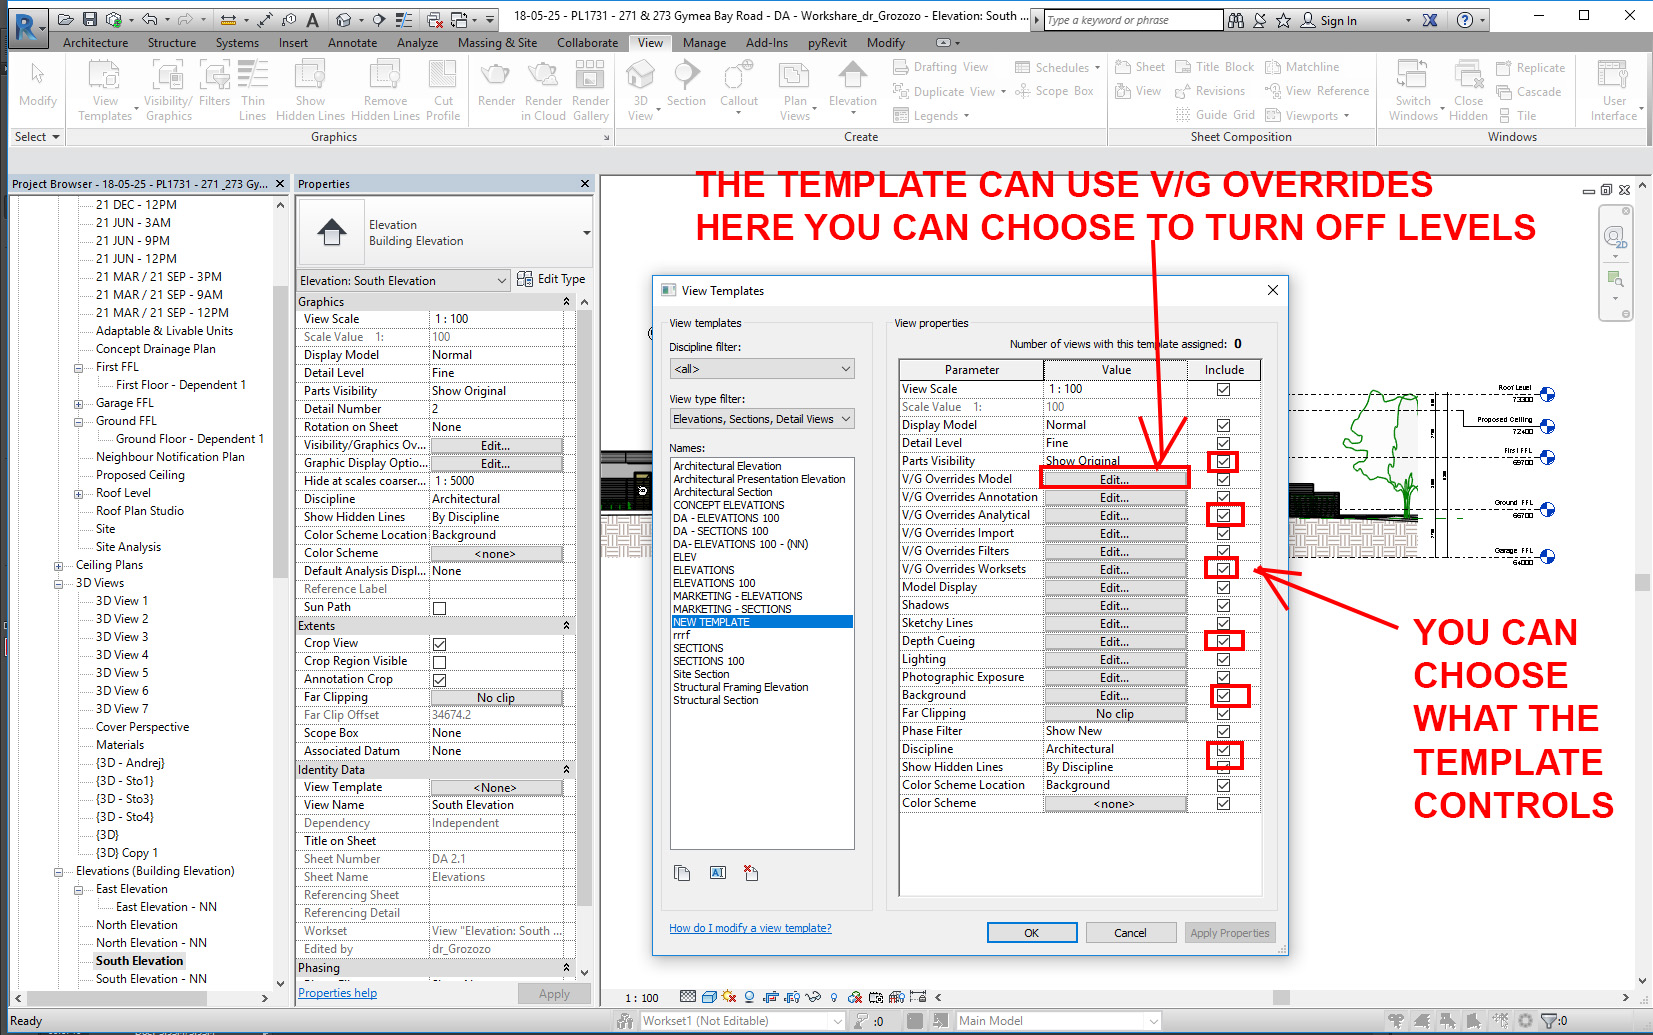Toggle off Crop Region Visible

[437, 661]
